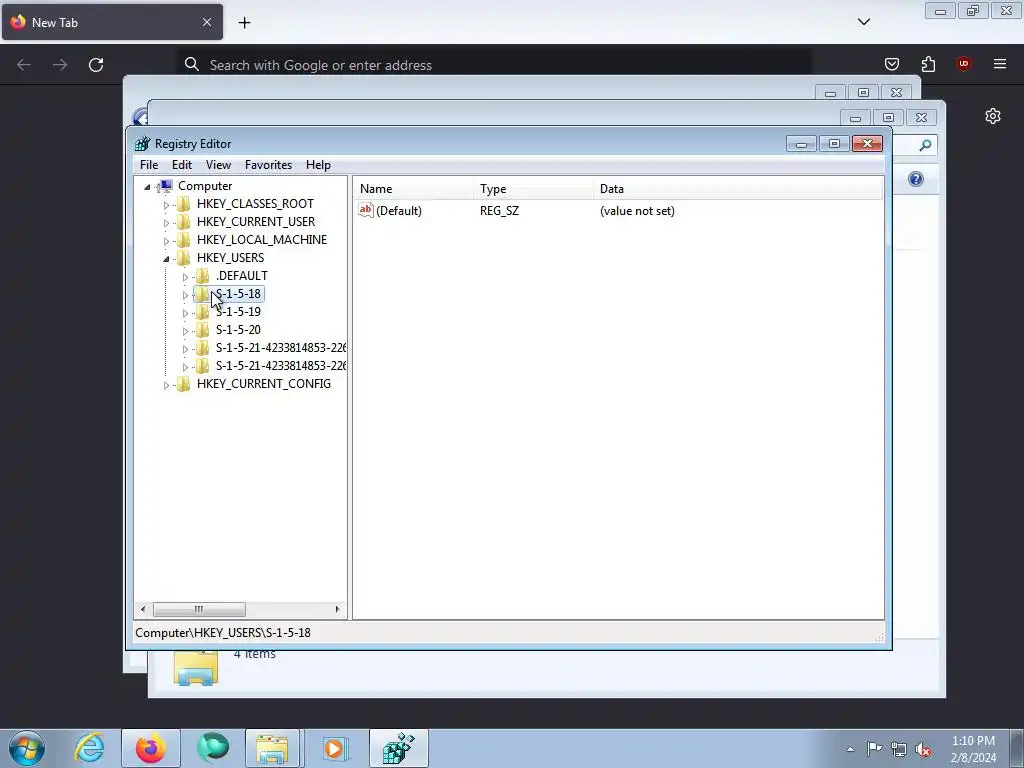Expand the HKEY_CURRENT_CONFIG key

[x=167, y=385]
